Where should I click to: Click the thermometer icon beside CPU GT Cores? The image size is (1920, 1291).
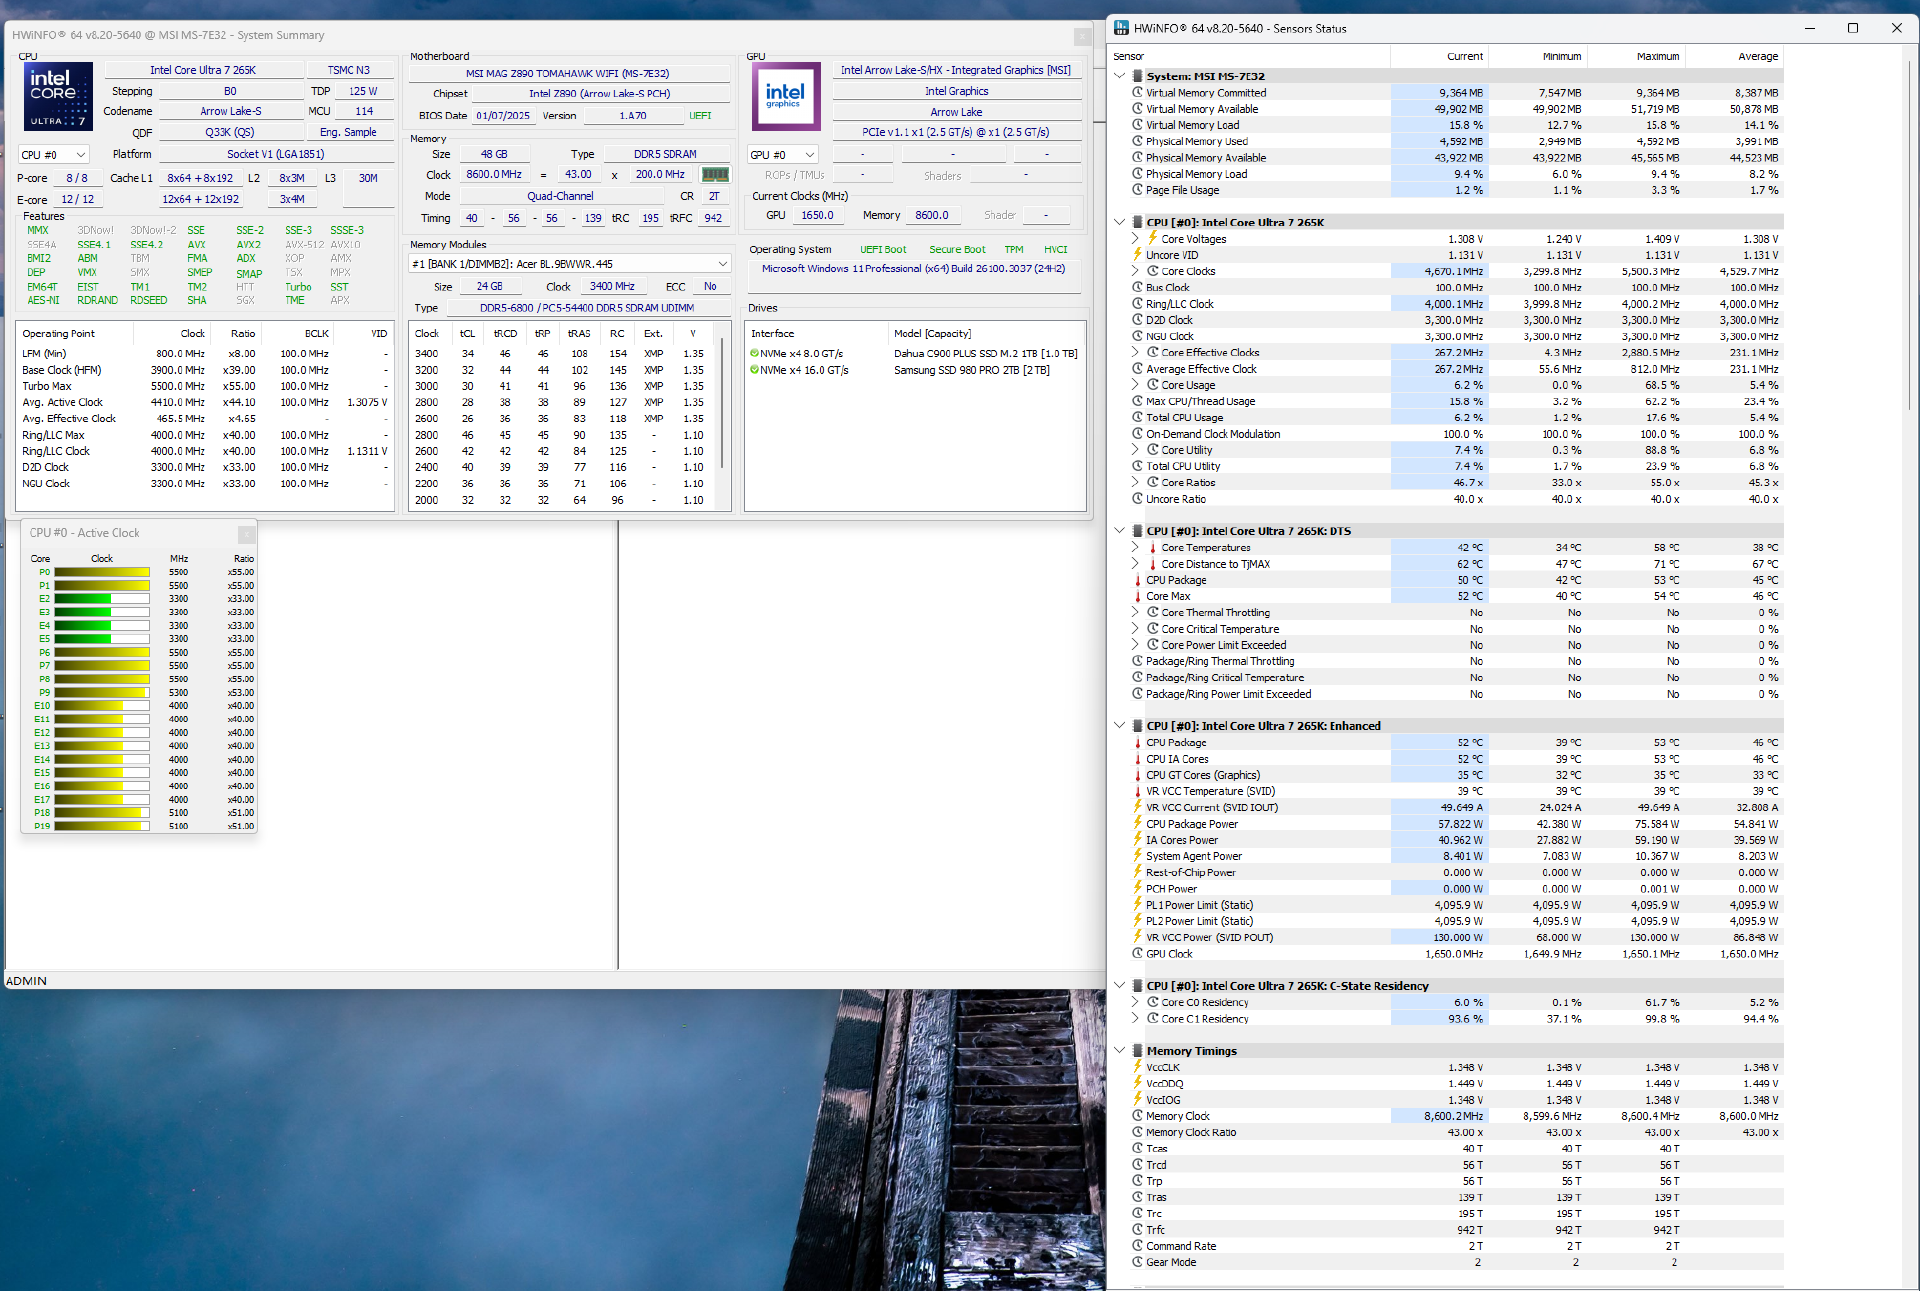tap(1137, 775)
